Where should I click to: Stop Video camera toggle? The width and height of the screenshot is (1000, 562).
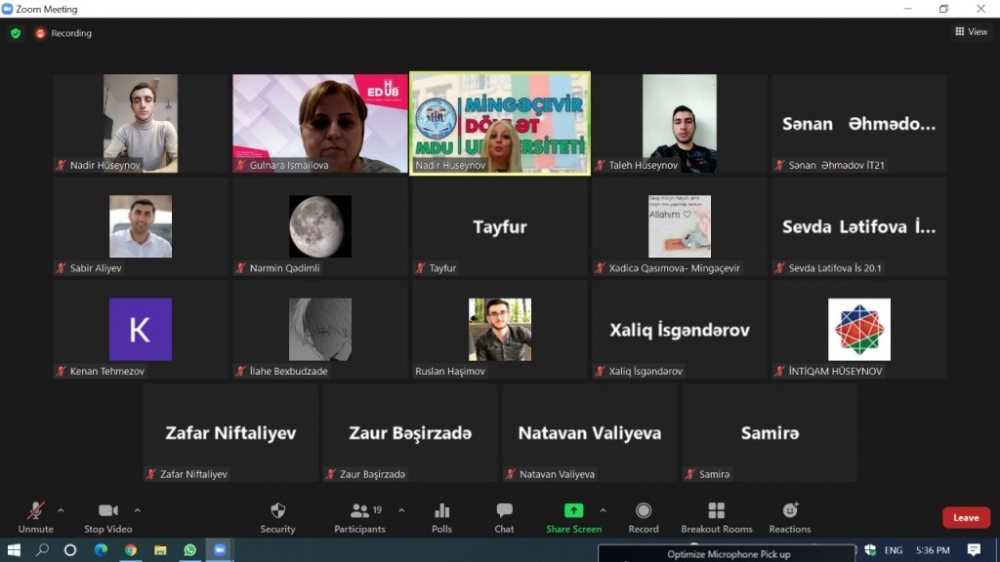[108, 516]
